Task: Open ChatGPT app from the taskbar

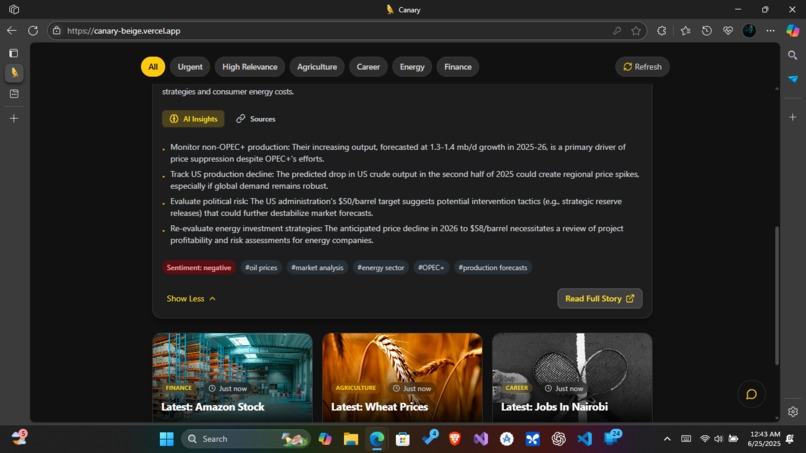Action: pyautogui.click(x=559, y=439)
